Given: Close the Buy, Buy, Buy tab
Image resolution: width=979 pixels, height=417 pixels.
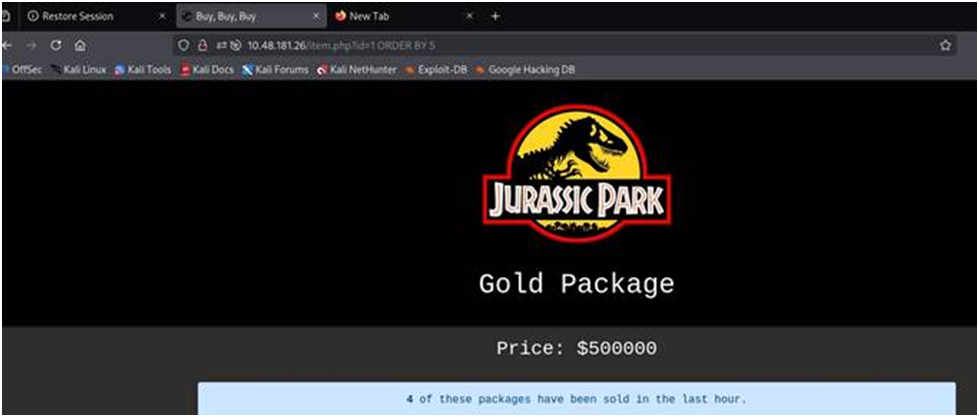Looking at the screenshot, I should (316, 17).
